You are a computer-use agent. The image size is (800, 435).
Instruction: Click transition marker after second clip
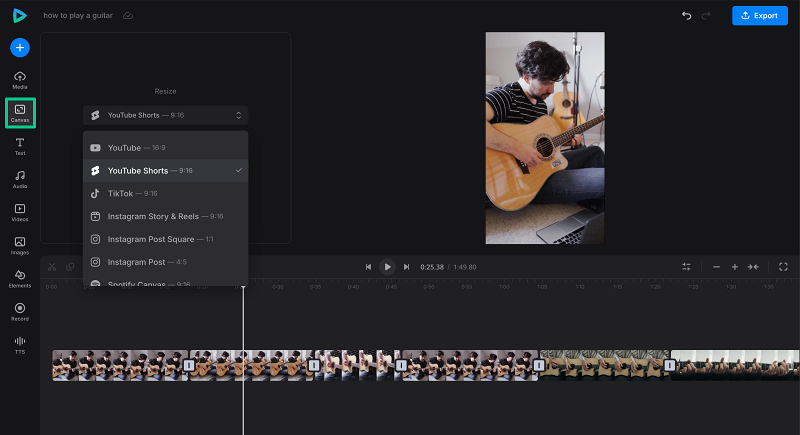pyautogui.click(x=314, y=365)
